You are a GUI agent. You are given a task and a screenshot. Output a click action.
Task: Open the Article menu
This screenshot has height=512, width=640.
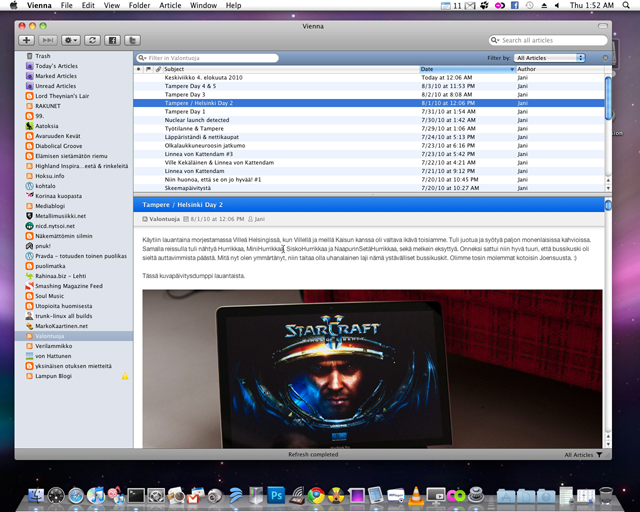coord(170,5)
